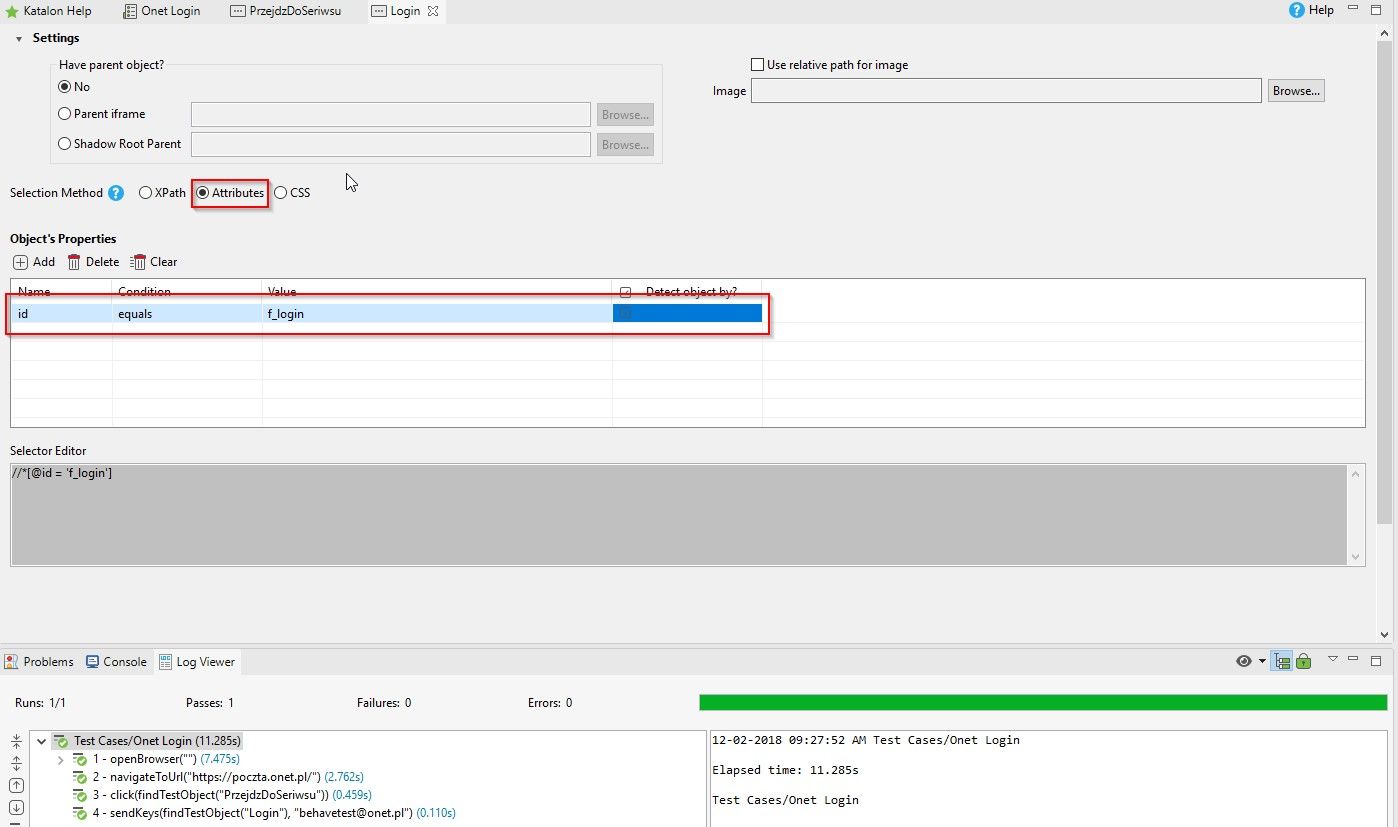Collapse the Settings section triangle
This screenshot has height=827, width=1398.
(19, 38)
